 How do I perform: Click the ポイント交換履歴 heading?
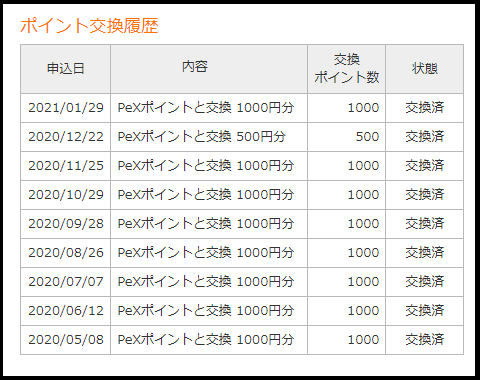coord(89,26)
